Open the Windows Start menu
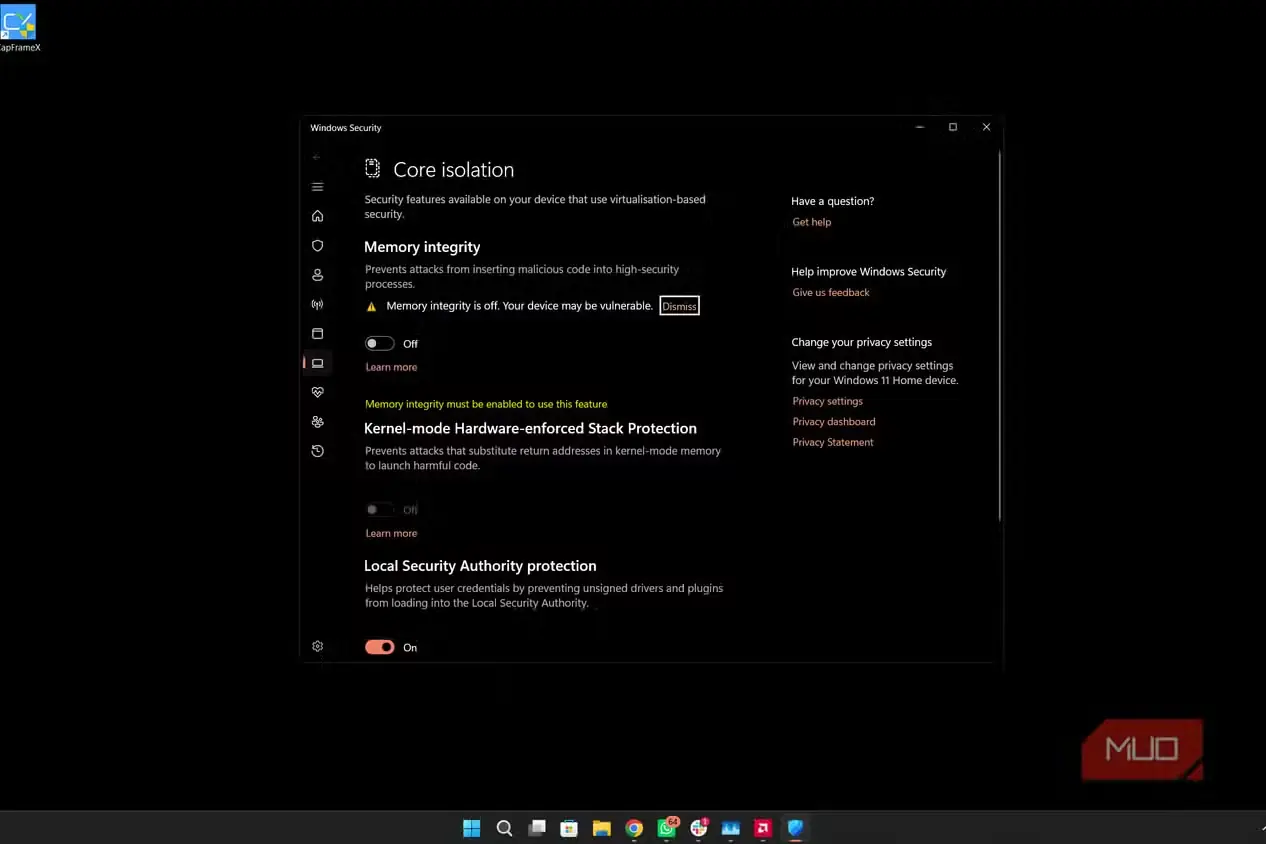The width and height of the screenshot is (1266, 844). [x=471, y=828]
